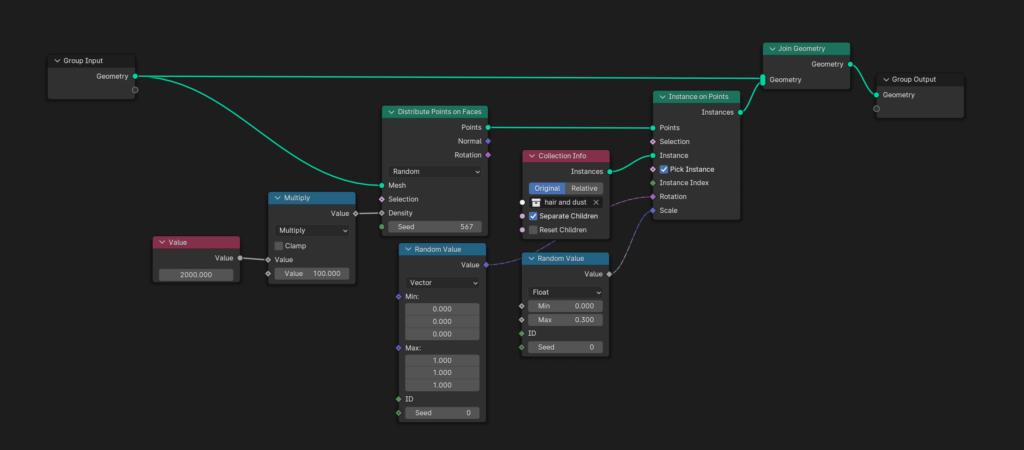
Task: Open the Float data type dropdown
Action: tap(566, 292)
